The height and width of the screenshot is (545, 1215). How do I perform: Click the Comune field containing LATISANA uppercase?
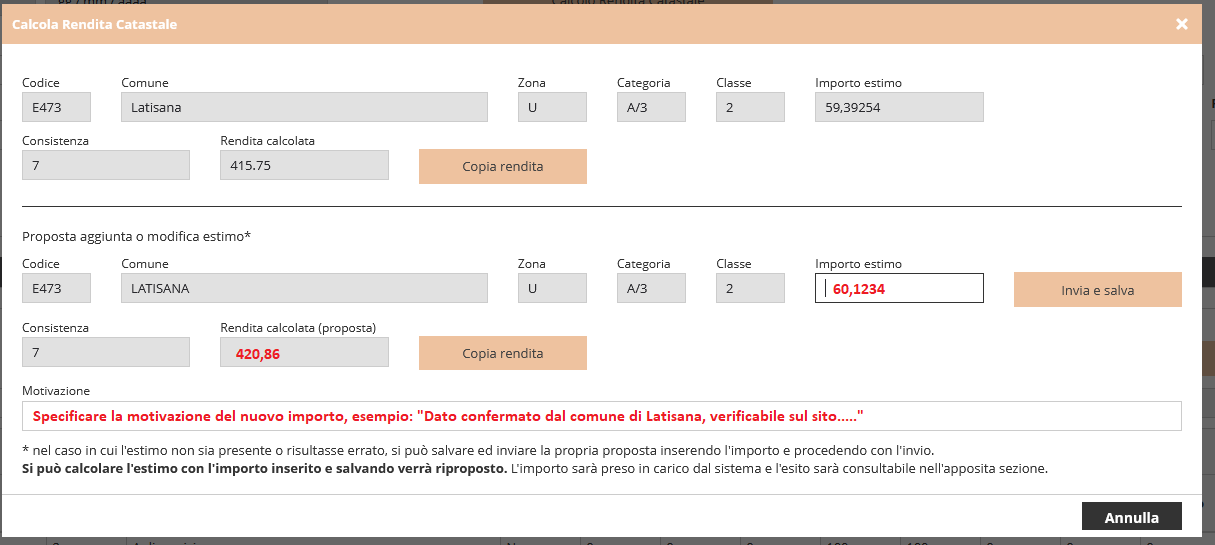click(x=305, y=289)
